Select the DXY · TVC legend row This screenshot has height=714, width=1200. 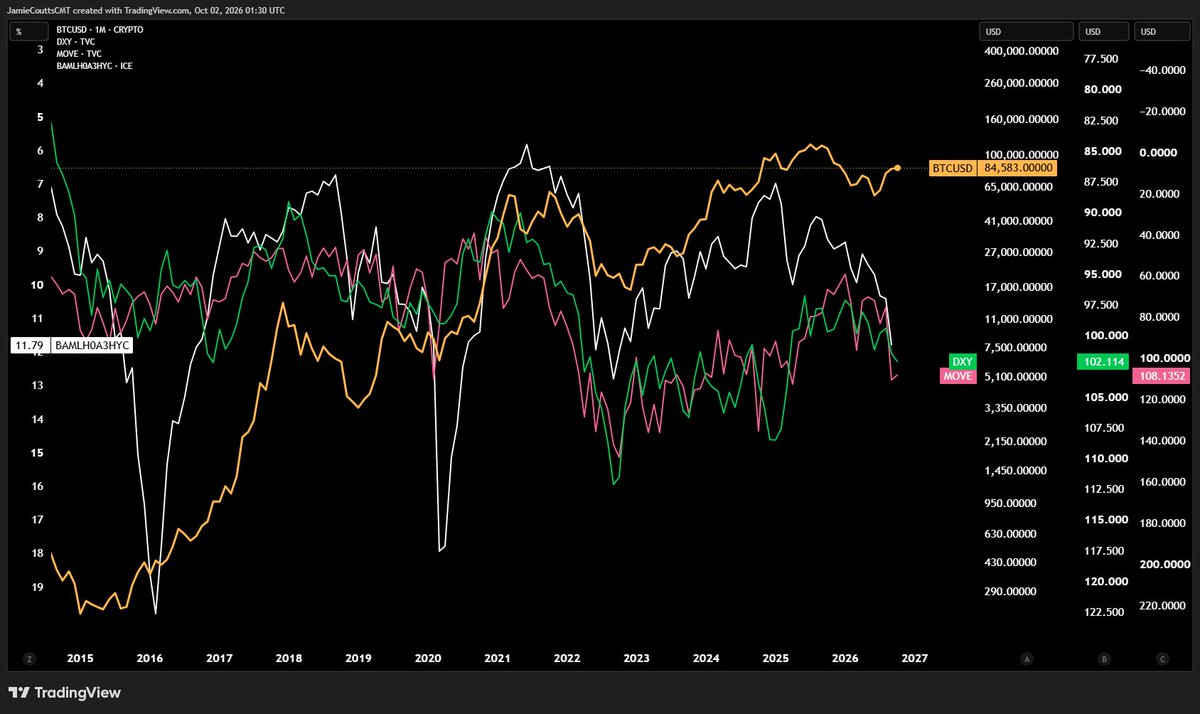(x=76, y=42)
